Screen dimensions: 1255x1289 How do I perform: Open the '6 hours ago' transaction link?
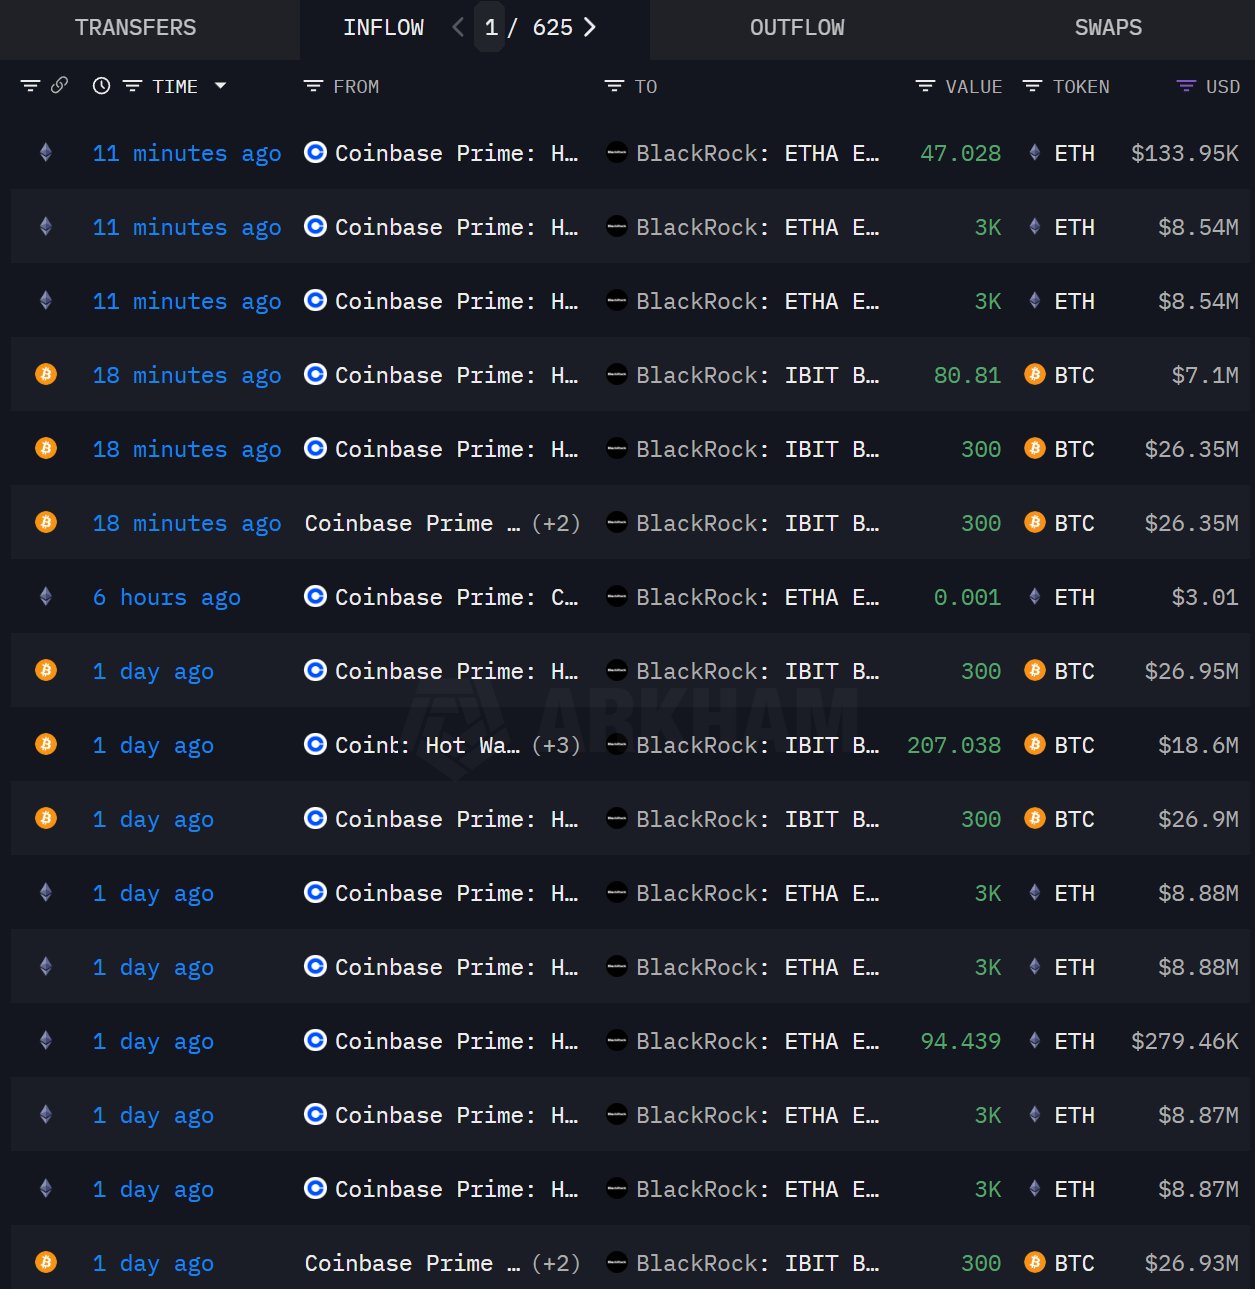166,597
